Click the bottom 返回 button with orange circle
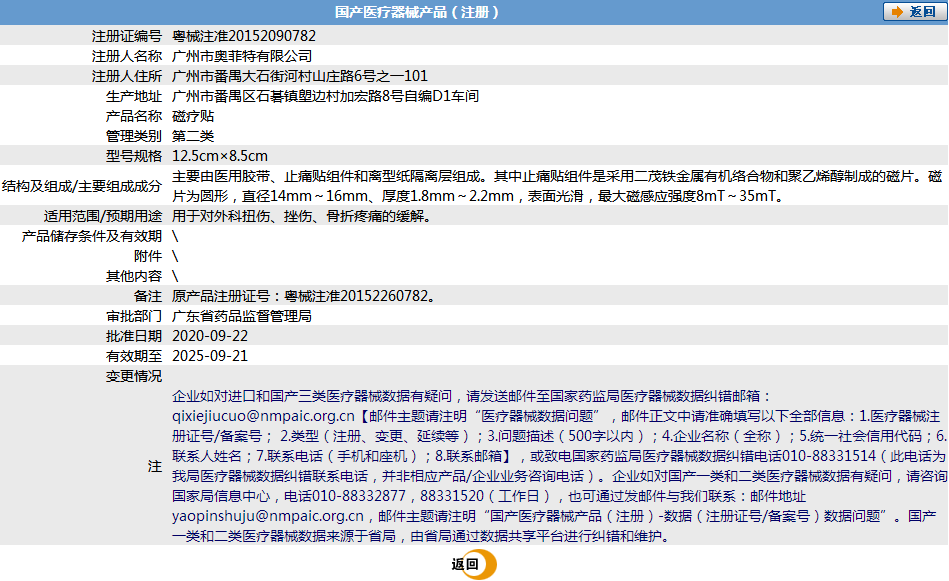This screenshot has height=581, width=949. [473, 564]
